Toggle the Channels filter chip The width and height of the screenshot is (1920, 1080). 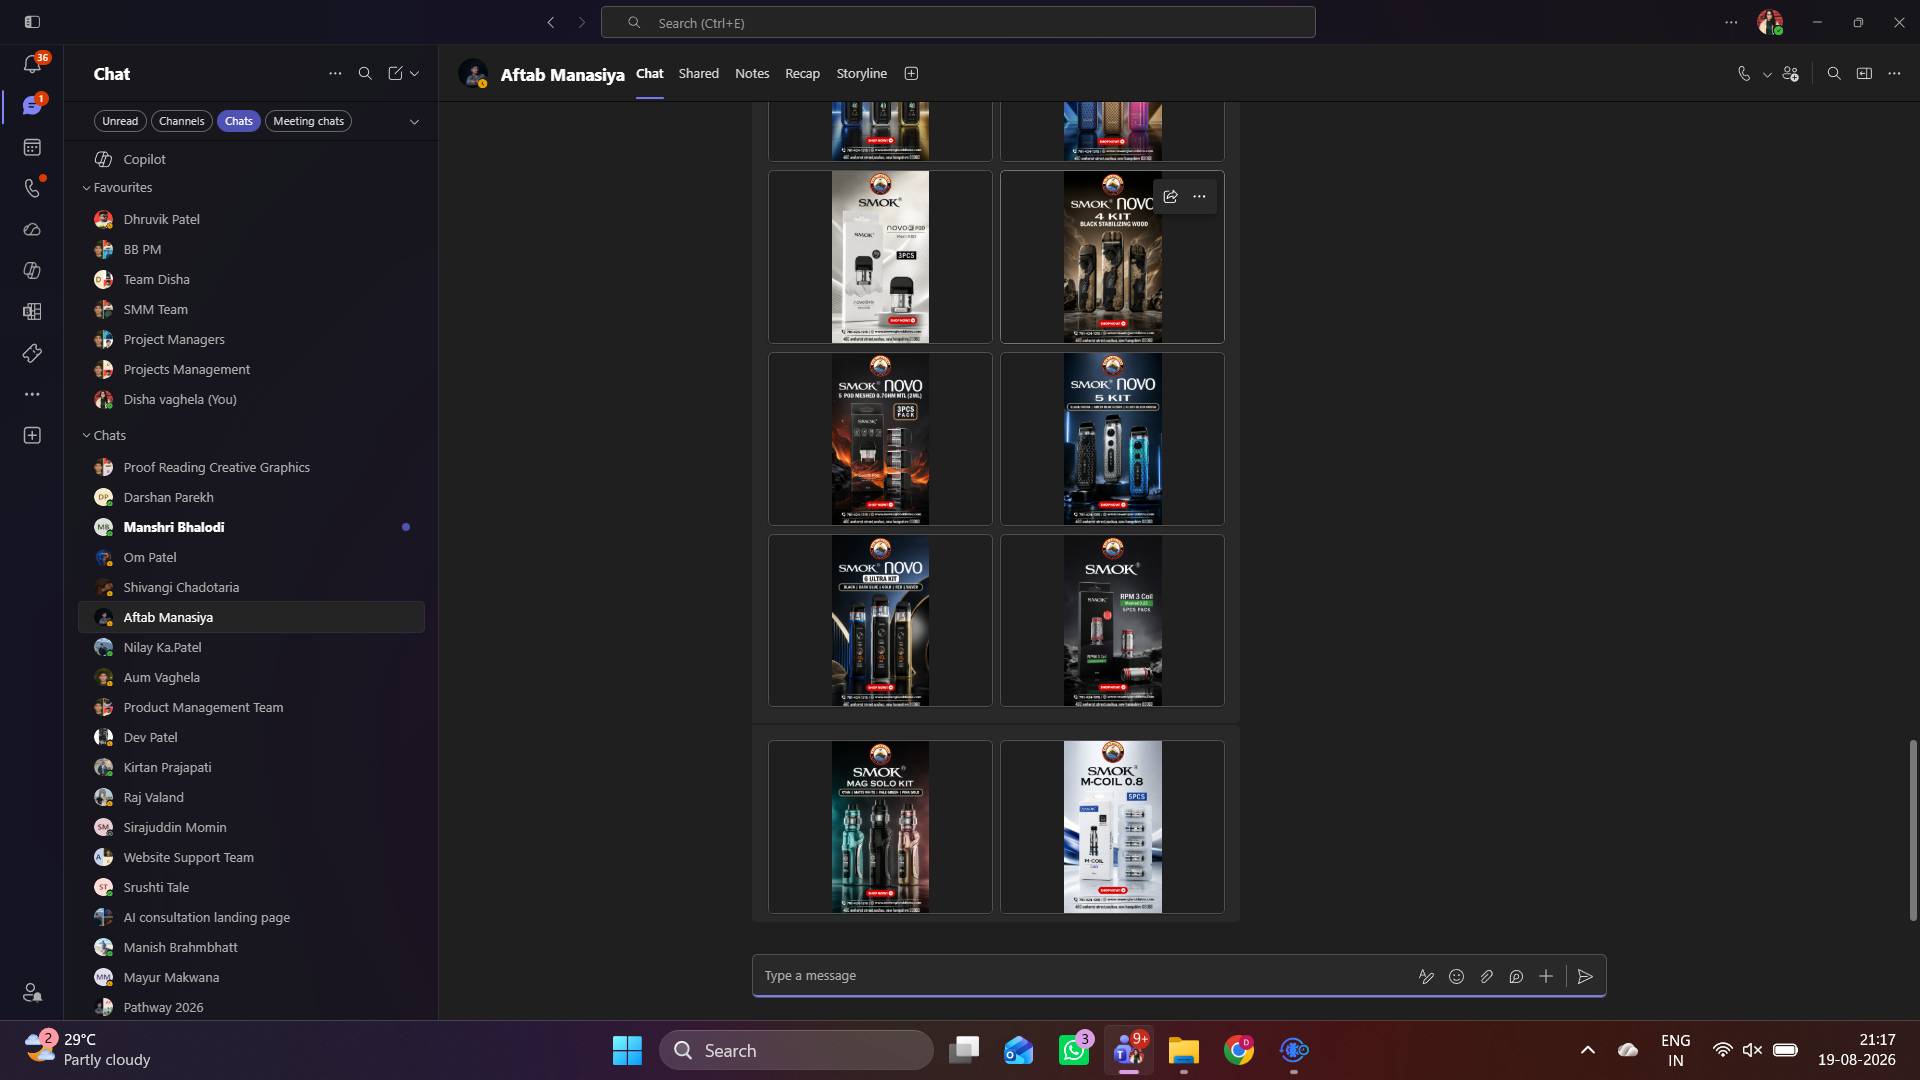pos(181,121)
